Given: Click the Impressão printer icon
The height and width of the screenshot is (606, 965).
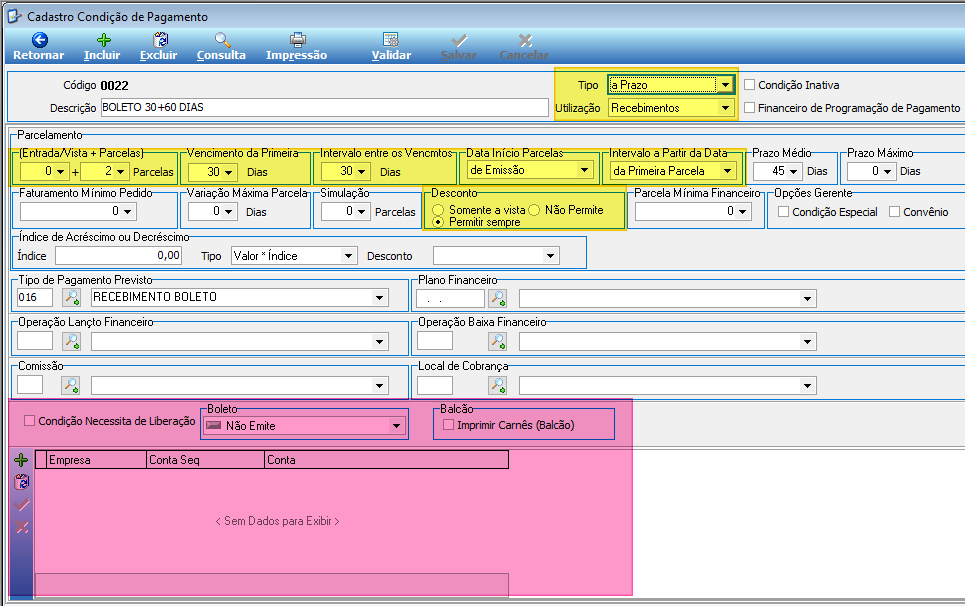Looking at the screenshot, I should [297, 40].
